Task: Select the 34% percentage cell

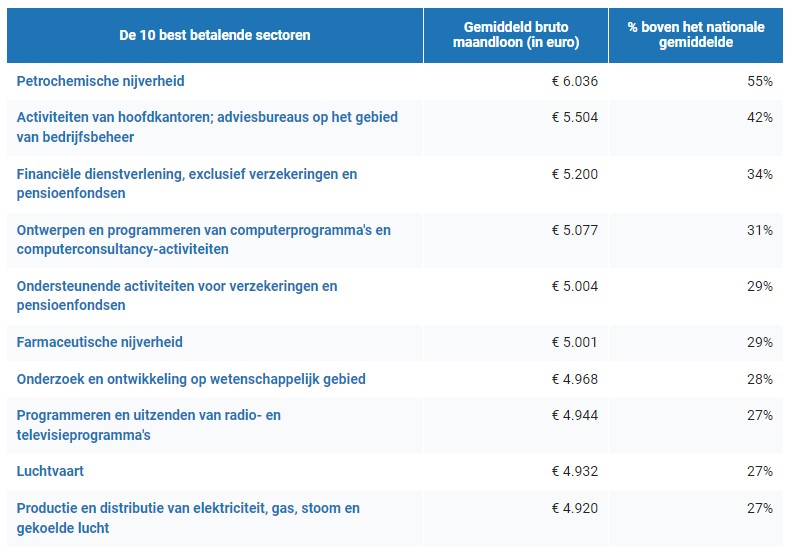Action: click(760, 174)
